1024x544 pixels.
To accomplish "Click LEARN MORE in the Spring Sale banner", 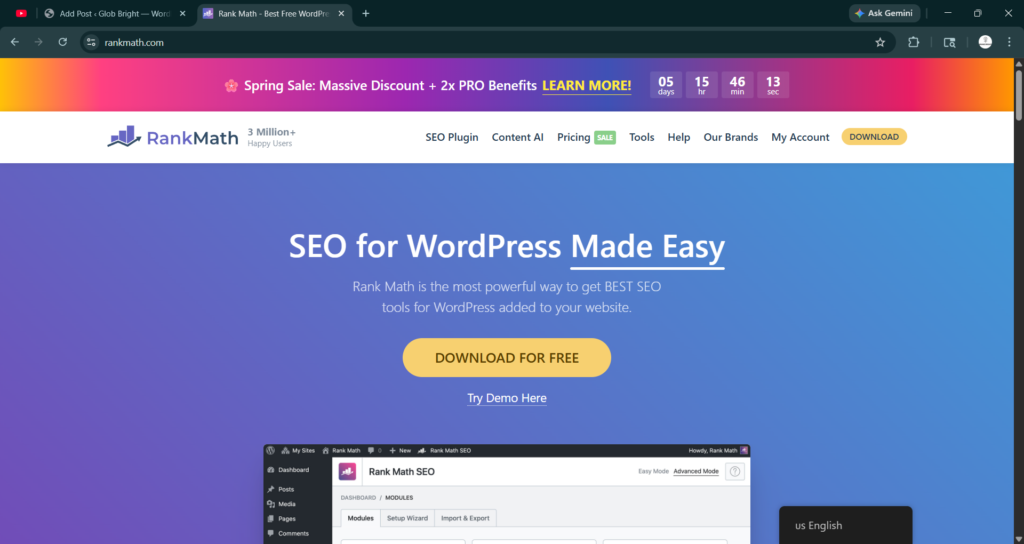I will click(587, 86).
